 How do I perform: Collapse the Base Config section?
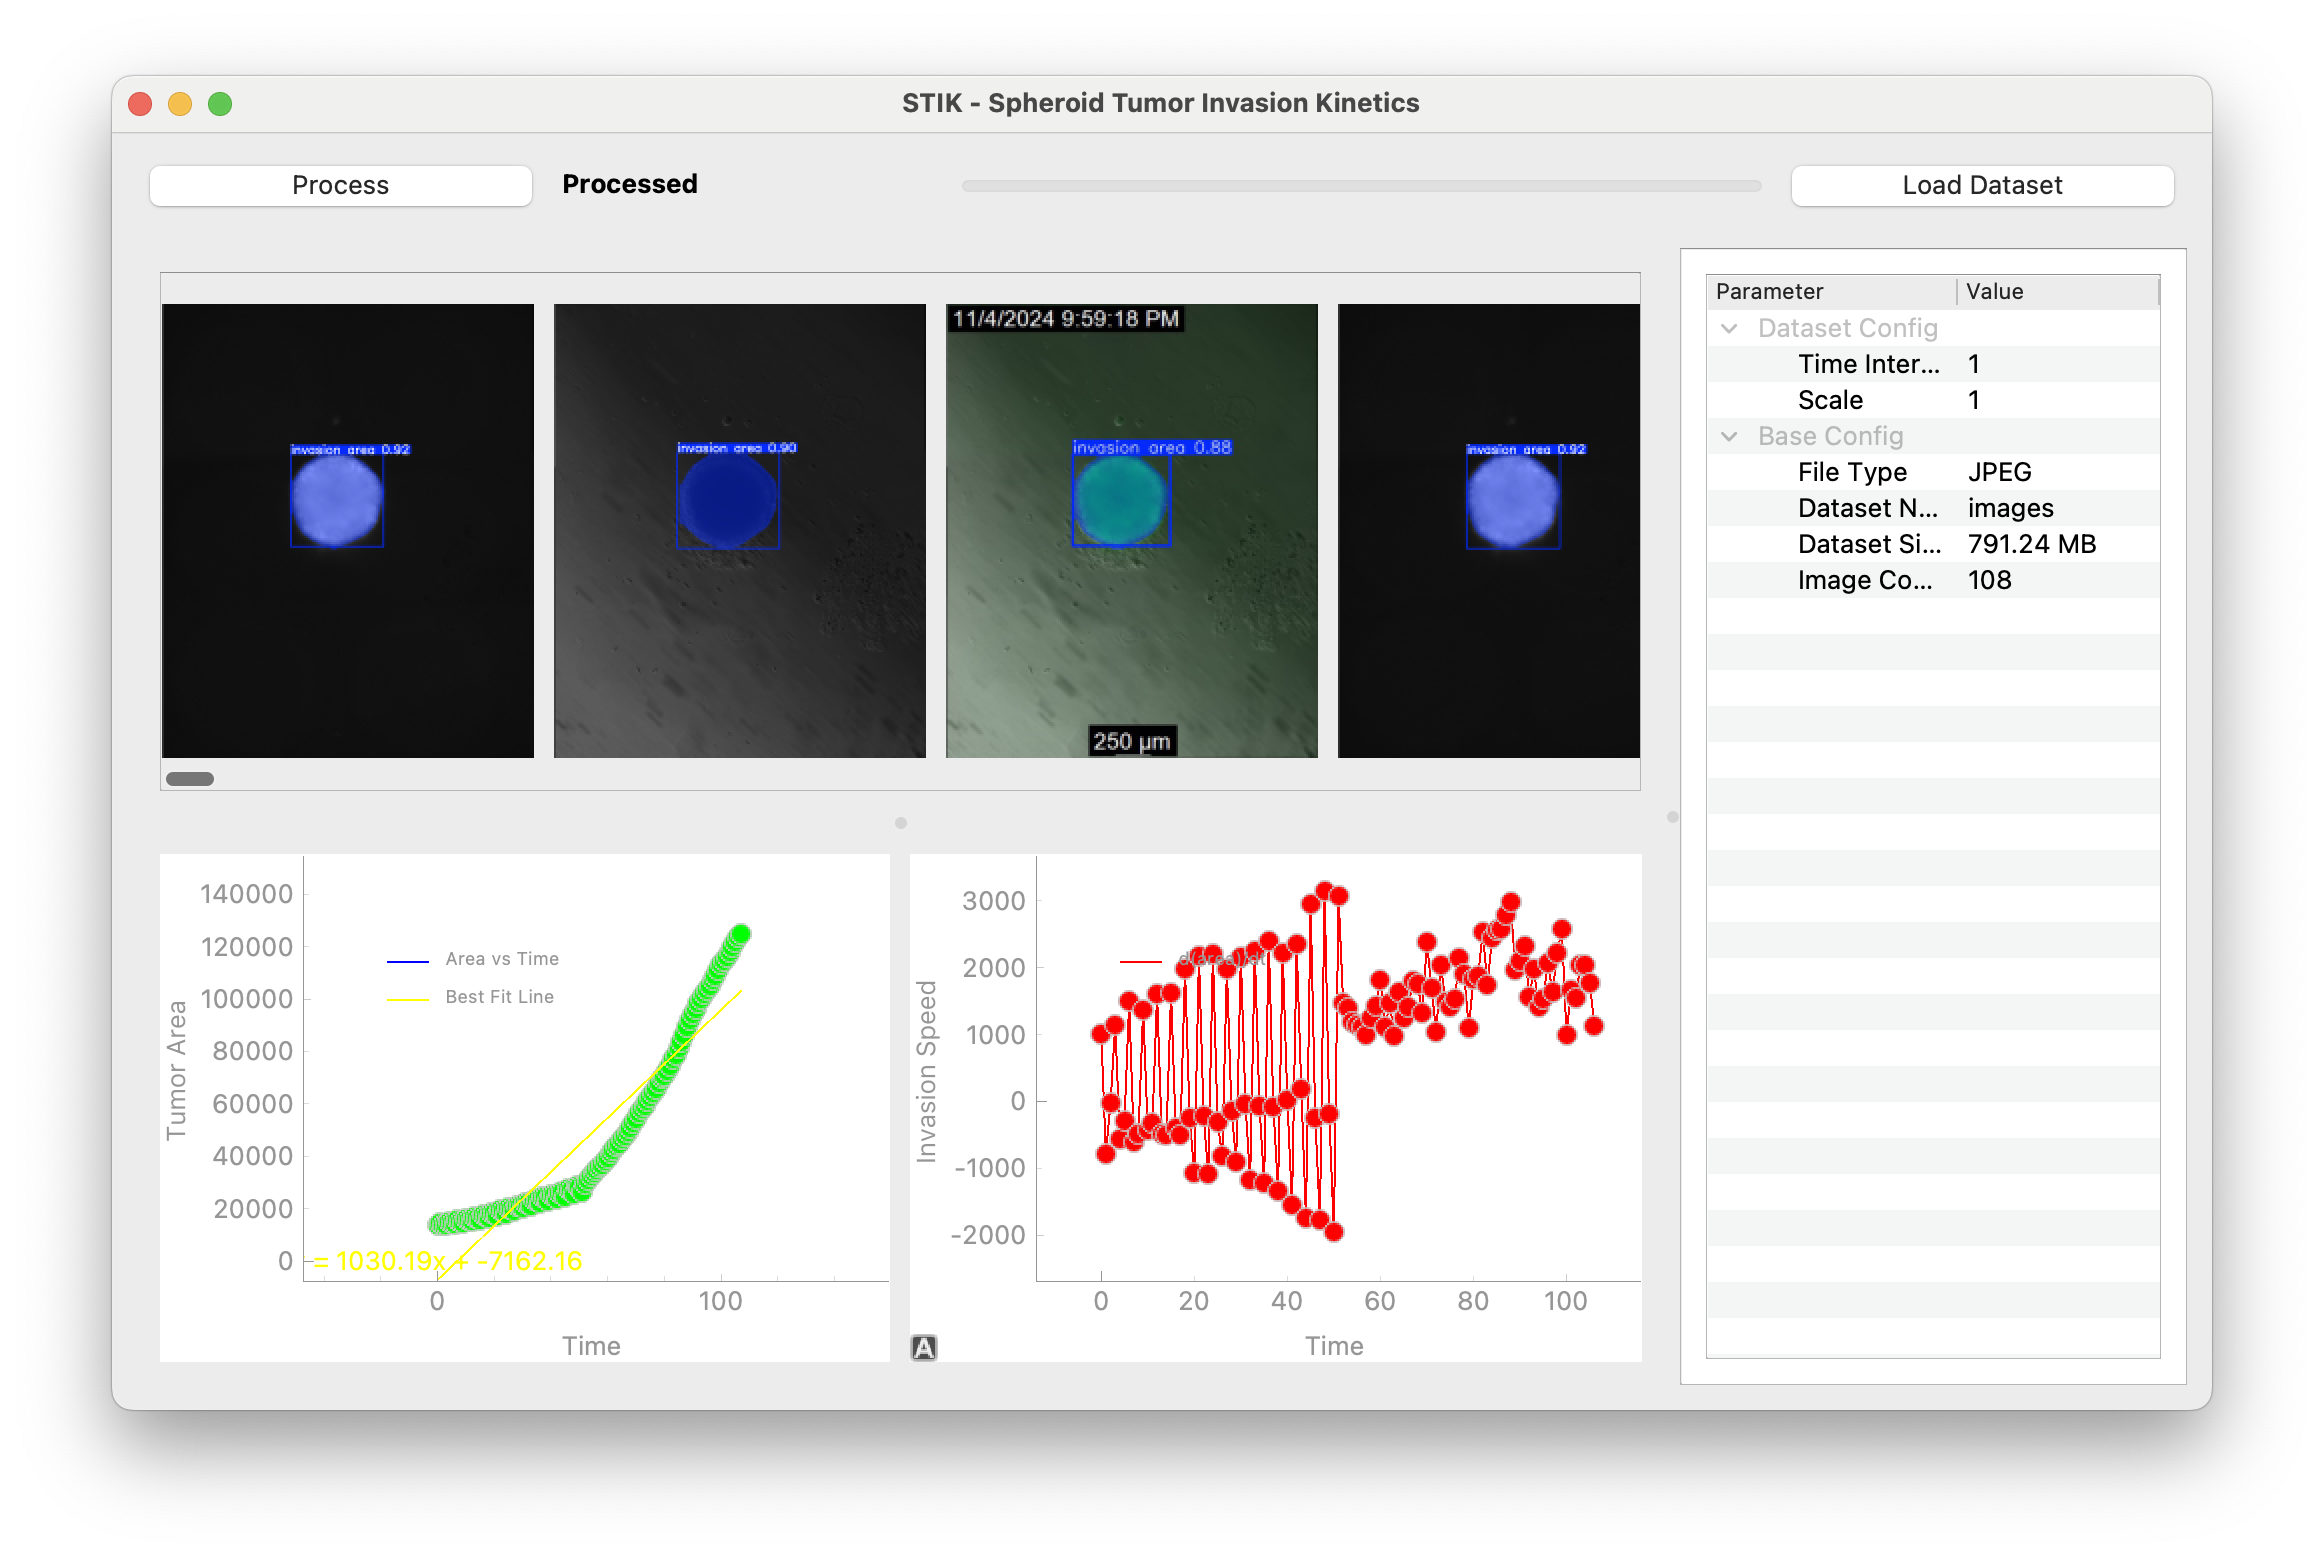tap(1729, 436)
